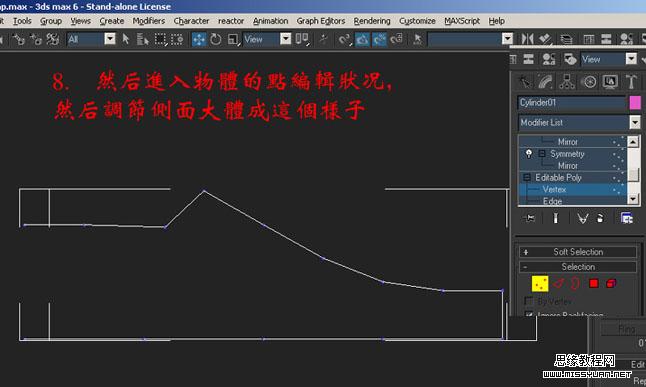Switch to the Display command panel tab
This screenshot has height=387, width=646.
pos(610,82)
